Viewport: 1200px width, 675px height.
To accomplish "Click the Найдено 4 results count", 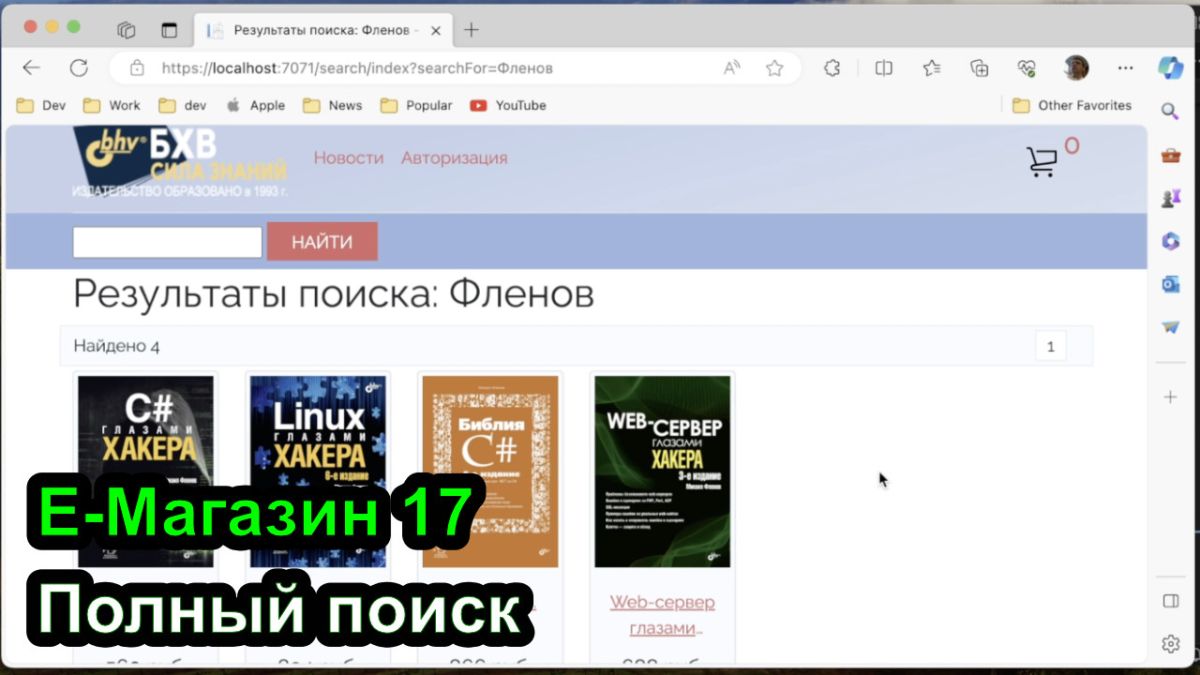I will [116, 347].
